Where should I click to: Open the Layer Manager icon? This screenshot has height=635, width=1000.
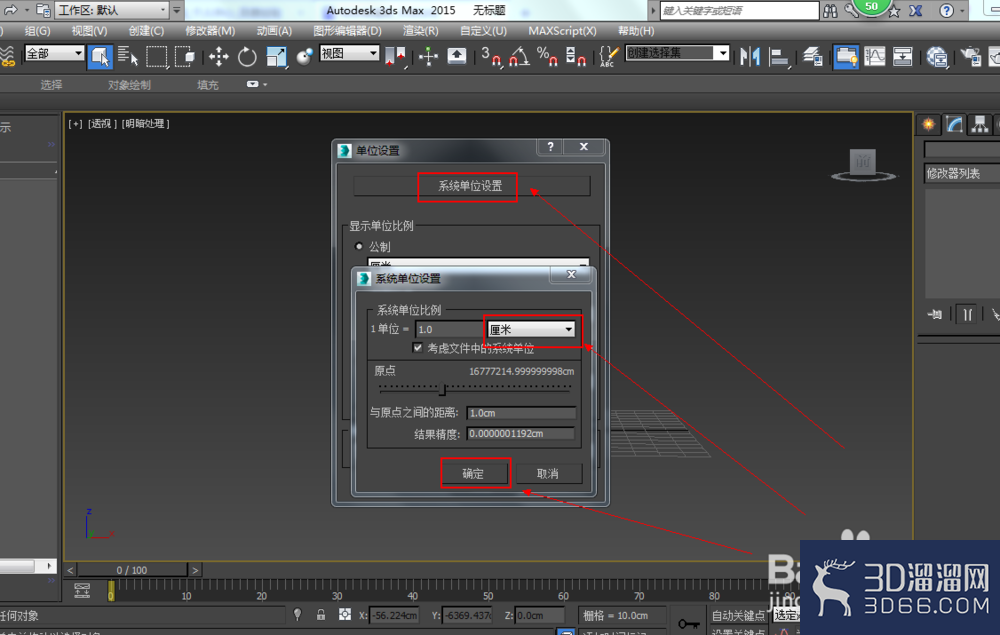812,57
